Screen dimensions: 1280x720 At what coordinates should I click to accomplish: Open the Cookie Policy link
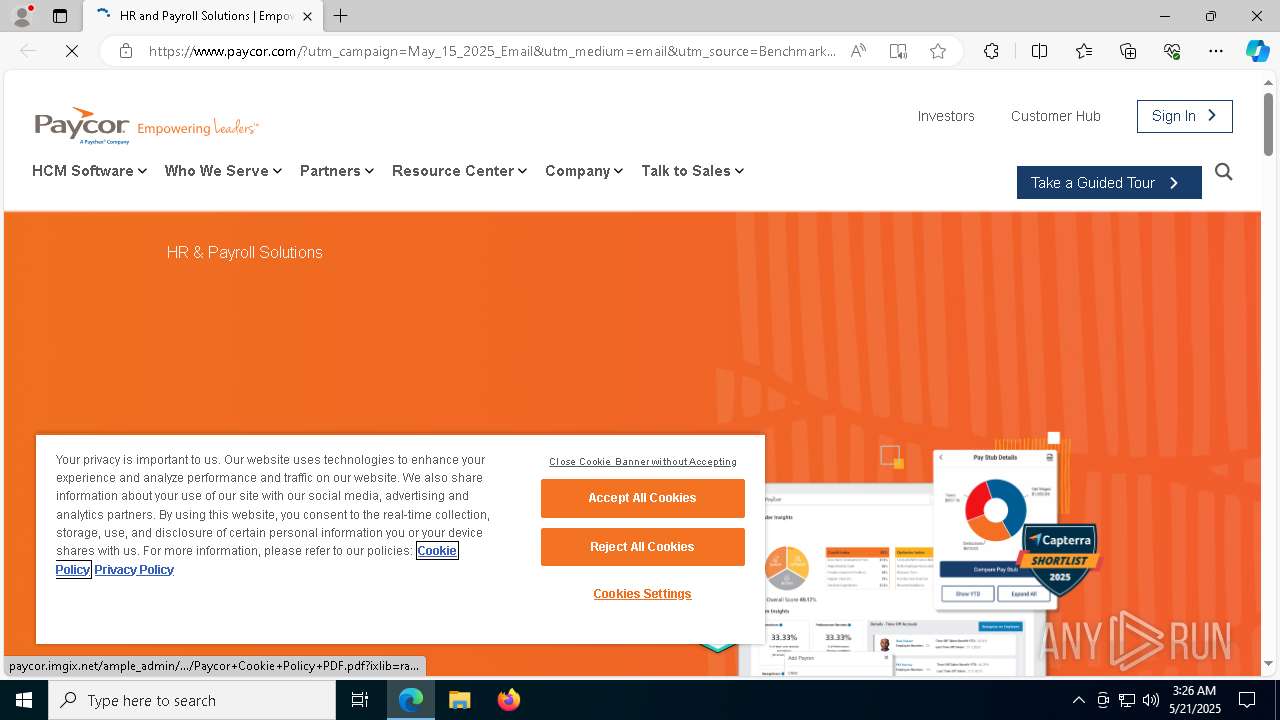[x=437, y=551]
